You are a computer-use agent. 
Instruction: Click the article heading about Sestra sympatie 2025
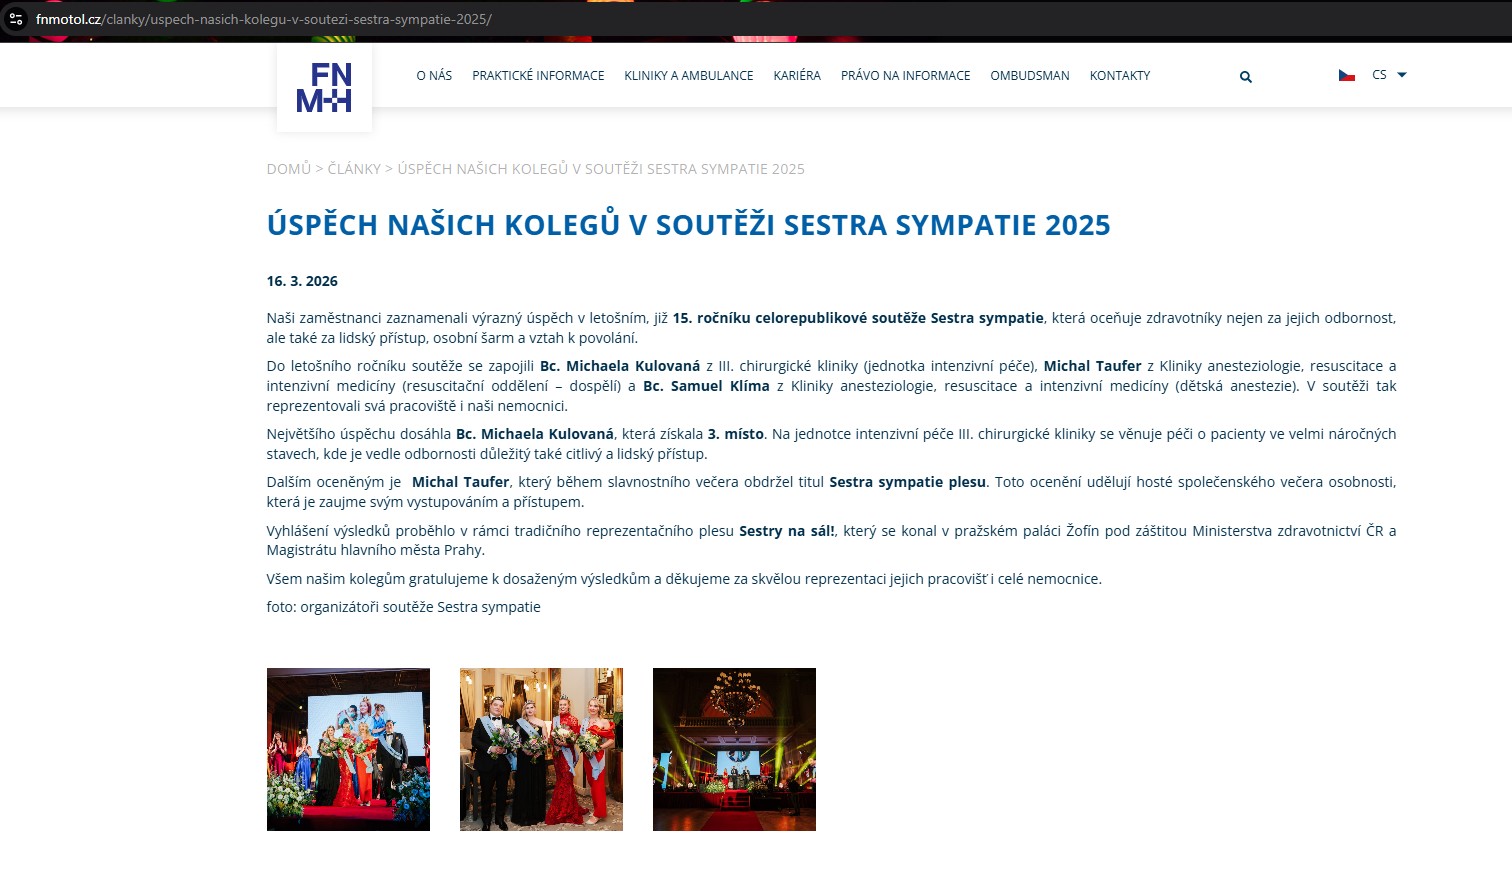pyautogui.click(x=688, y=225)
